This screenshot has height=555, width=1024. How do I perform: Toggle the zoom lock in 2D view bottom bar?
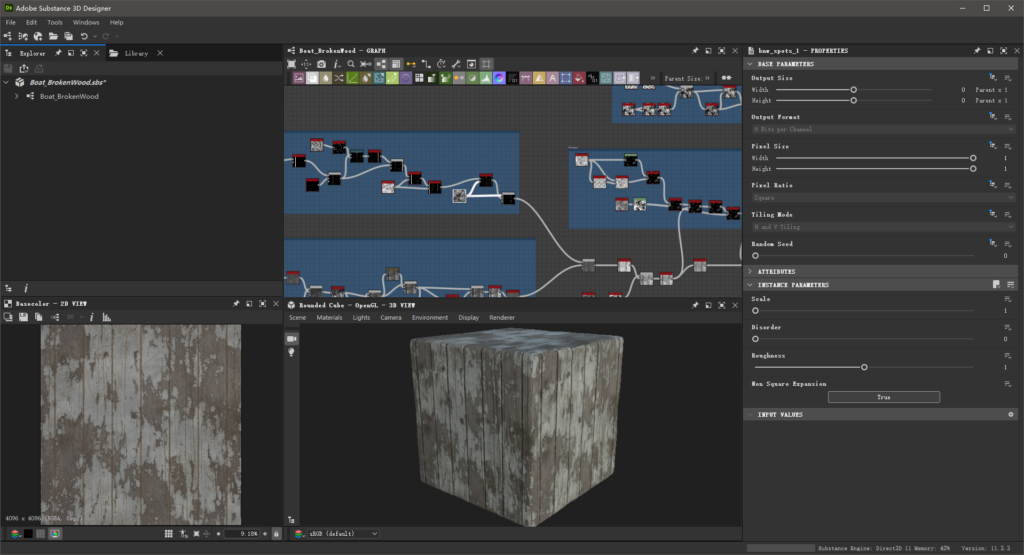click(276, 533)
